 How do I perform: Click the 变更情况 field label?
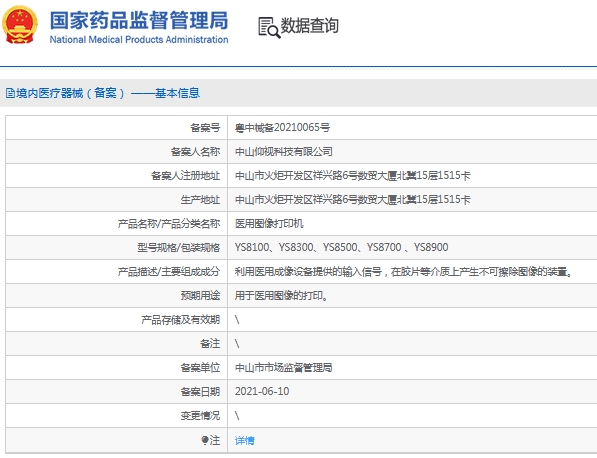(200, 415)
